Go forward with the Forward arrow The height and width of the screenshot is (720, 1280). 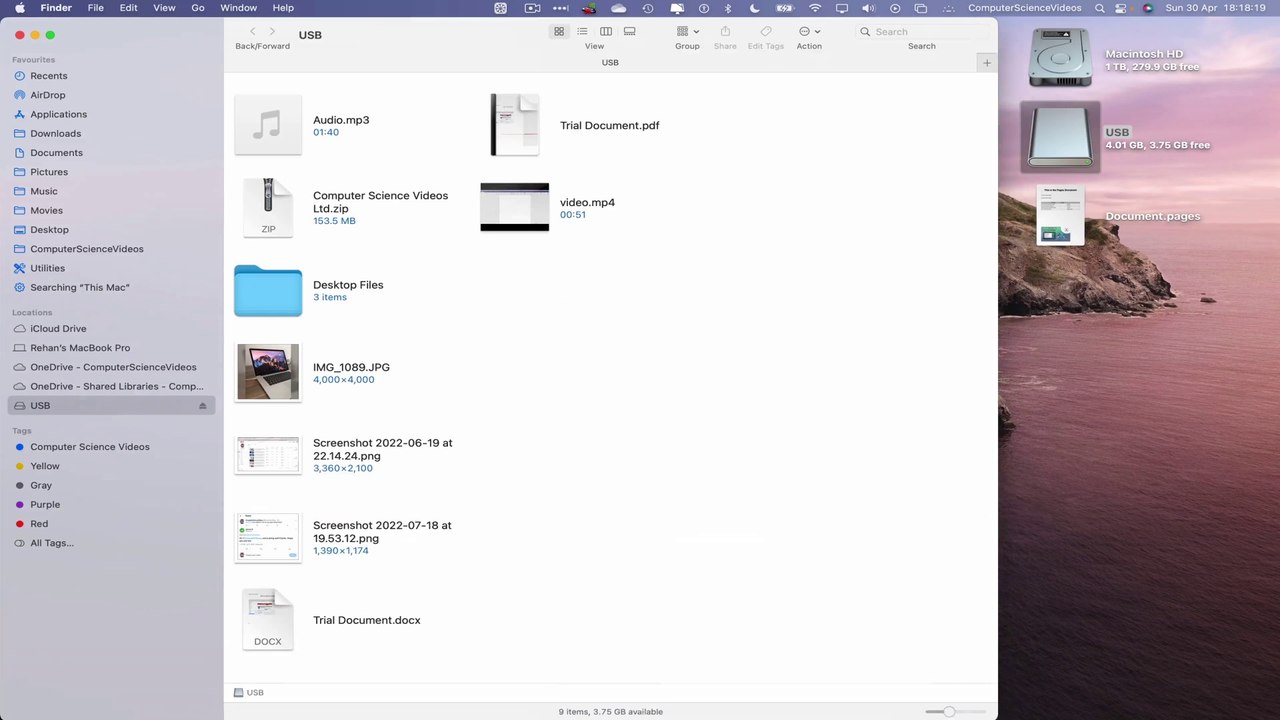[x=272, y=32]
